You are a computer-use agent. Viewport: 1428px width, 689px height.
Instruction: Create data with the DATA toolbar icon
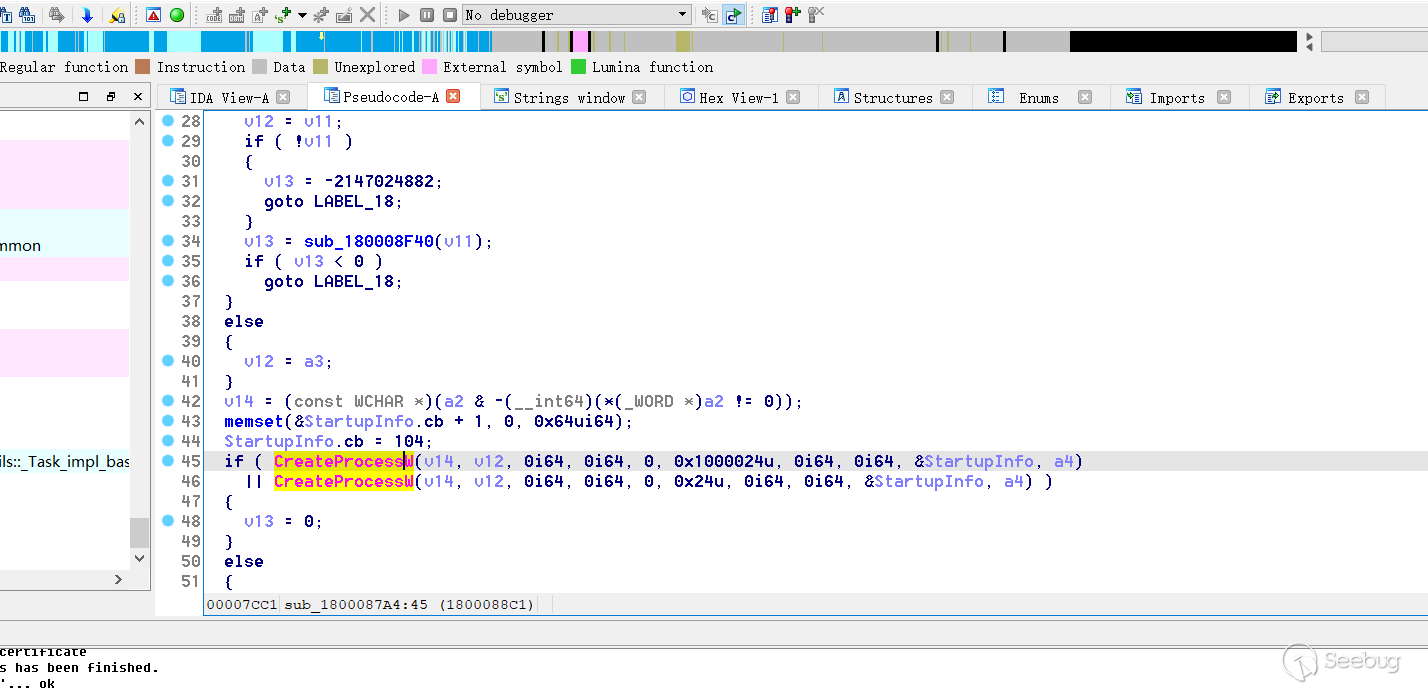238,14
